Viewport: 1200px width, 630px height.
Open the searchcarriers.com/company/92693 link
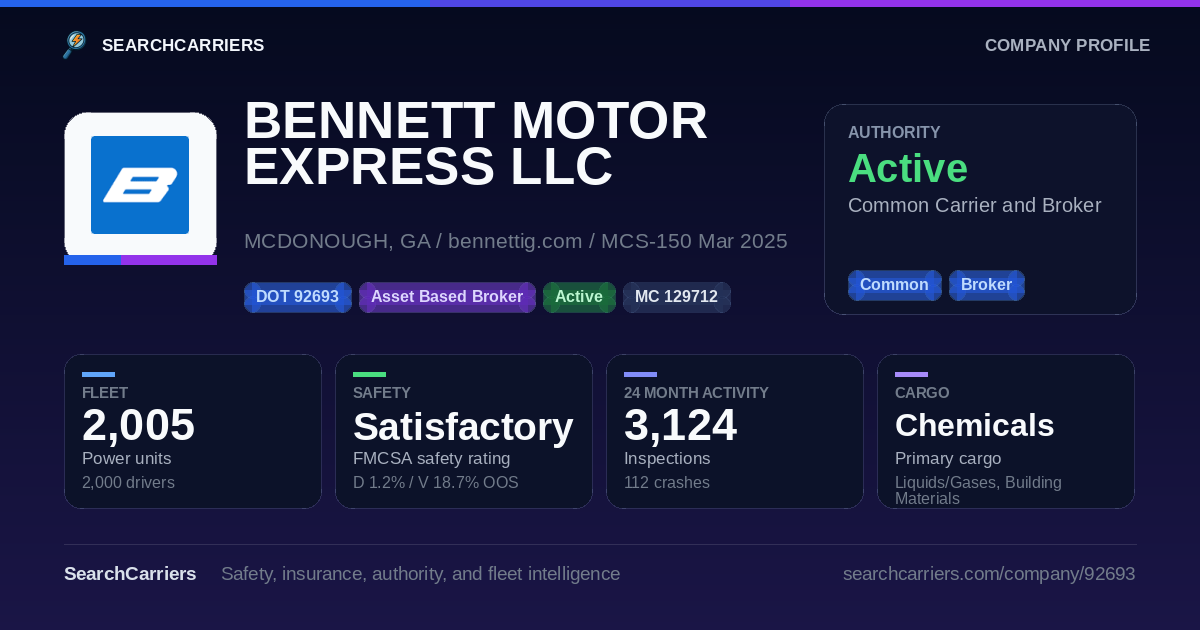pos(989,574)
